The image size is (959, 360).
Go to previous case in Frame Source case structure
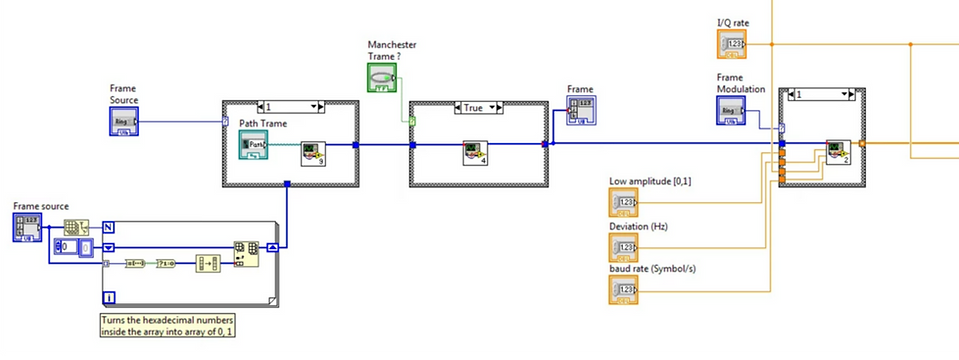[x=261, y=107]
